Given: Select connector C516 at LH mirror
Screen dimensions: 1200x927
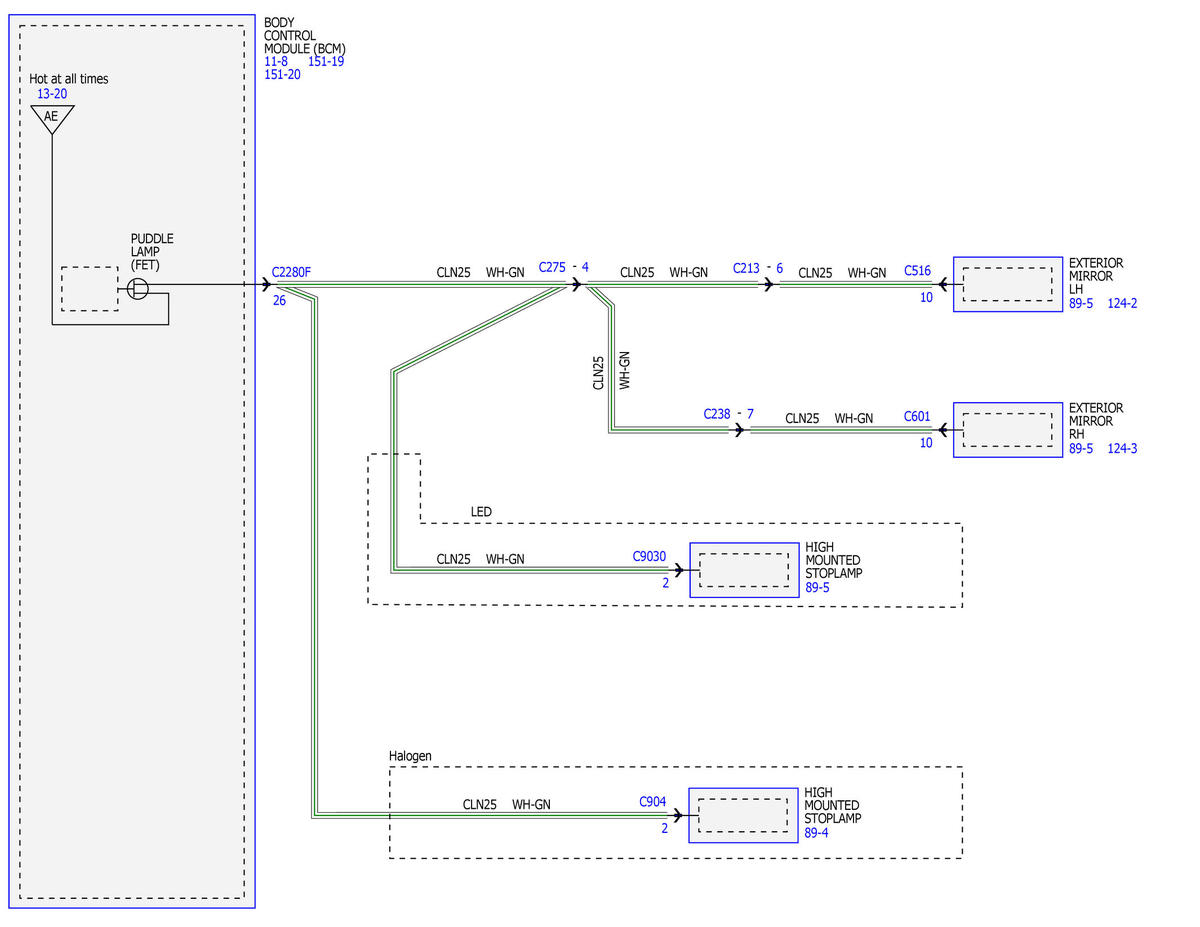Looking at the screenshot, I should tap(917, 270).
